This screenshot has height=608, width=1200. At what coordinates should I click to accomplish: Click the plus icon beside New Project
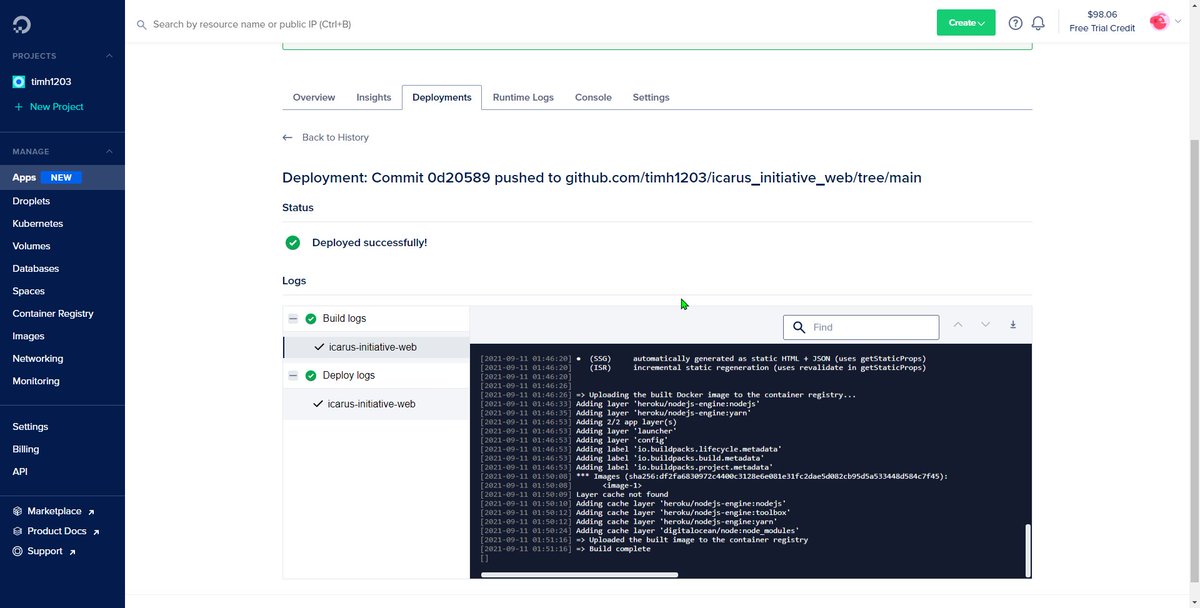coord(18,107)
